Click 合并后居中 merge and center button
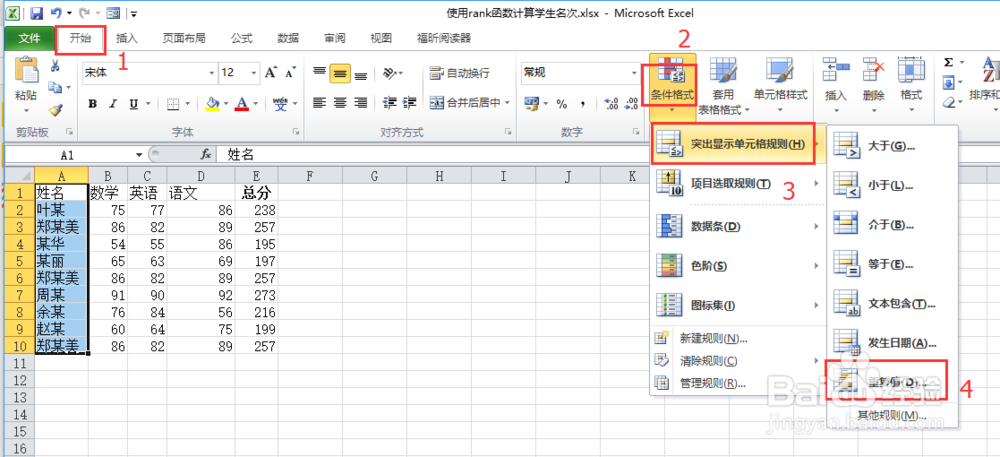 [x=466, y=102]
